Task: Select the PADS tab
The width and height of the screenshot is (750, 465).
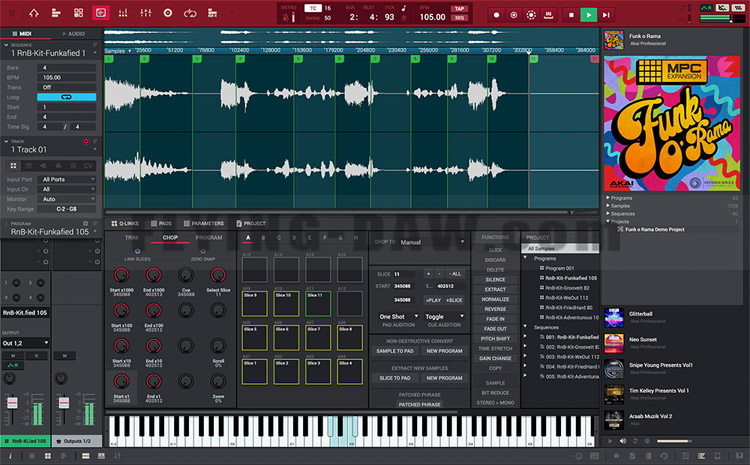Action: pyautogui.click(x=161, y=223)
